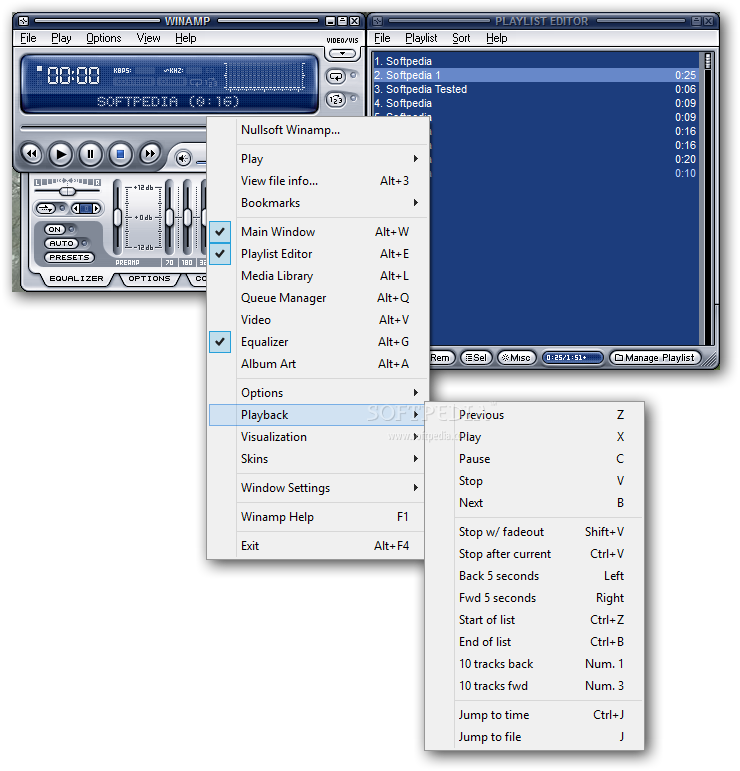Click the right arrow of crossfade stepper
740x771 pixels.
[x=97, y=208]
